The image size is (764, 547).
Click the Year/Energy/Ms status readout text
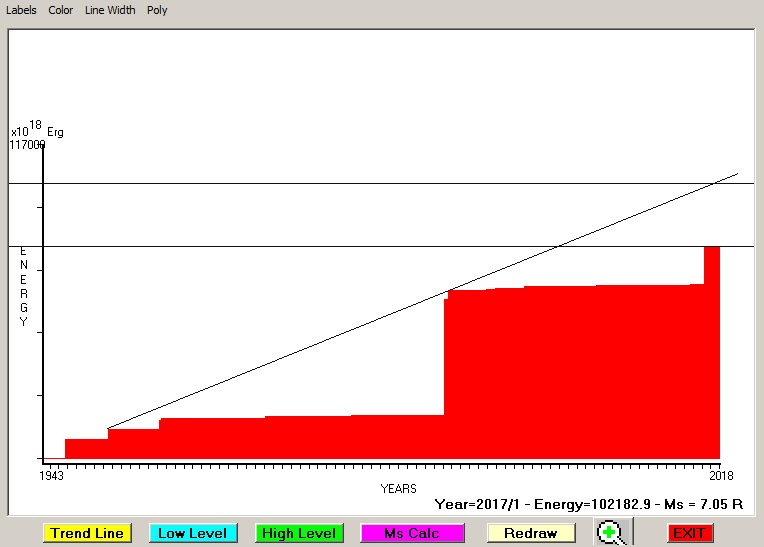[589, 505]
